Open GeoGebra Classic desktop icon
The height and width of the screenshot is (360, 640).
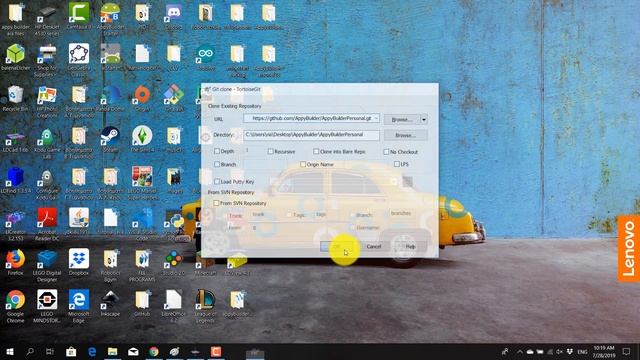79,59
